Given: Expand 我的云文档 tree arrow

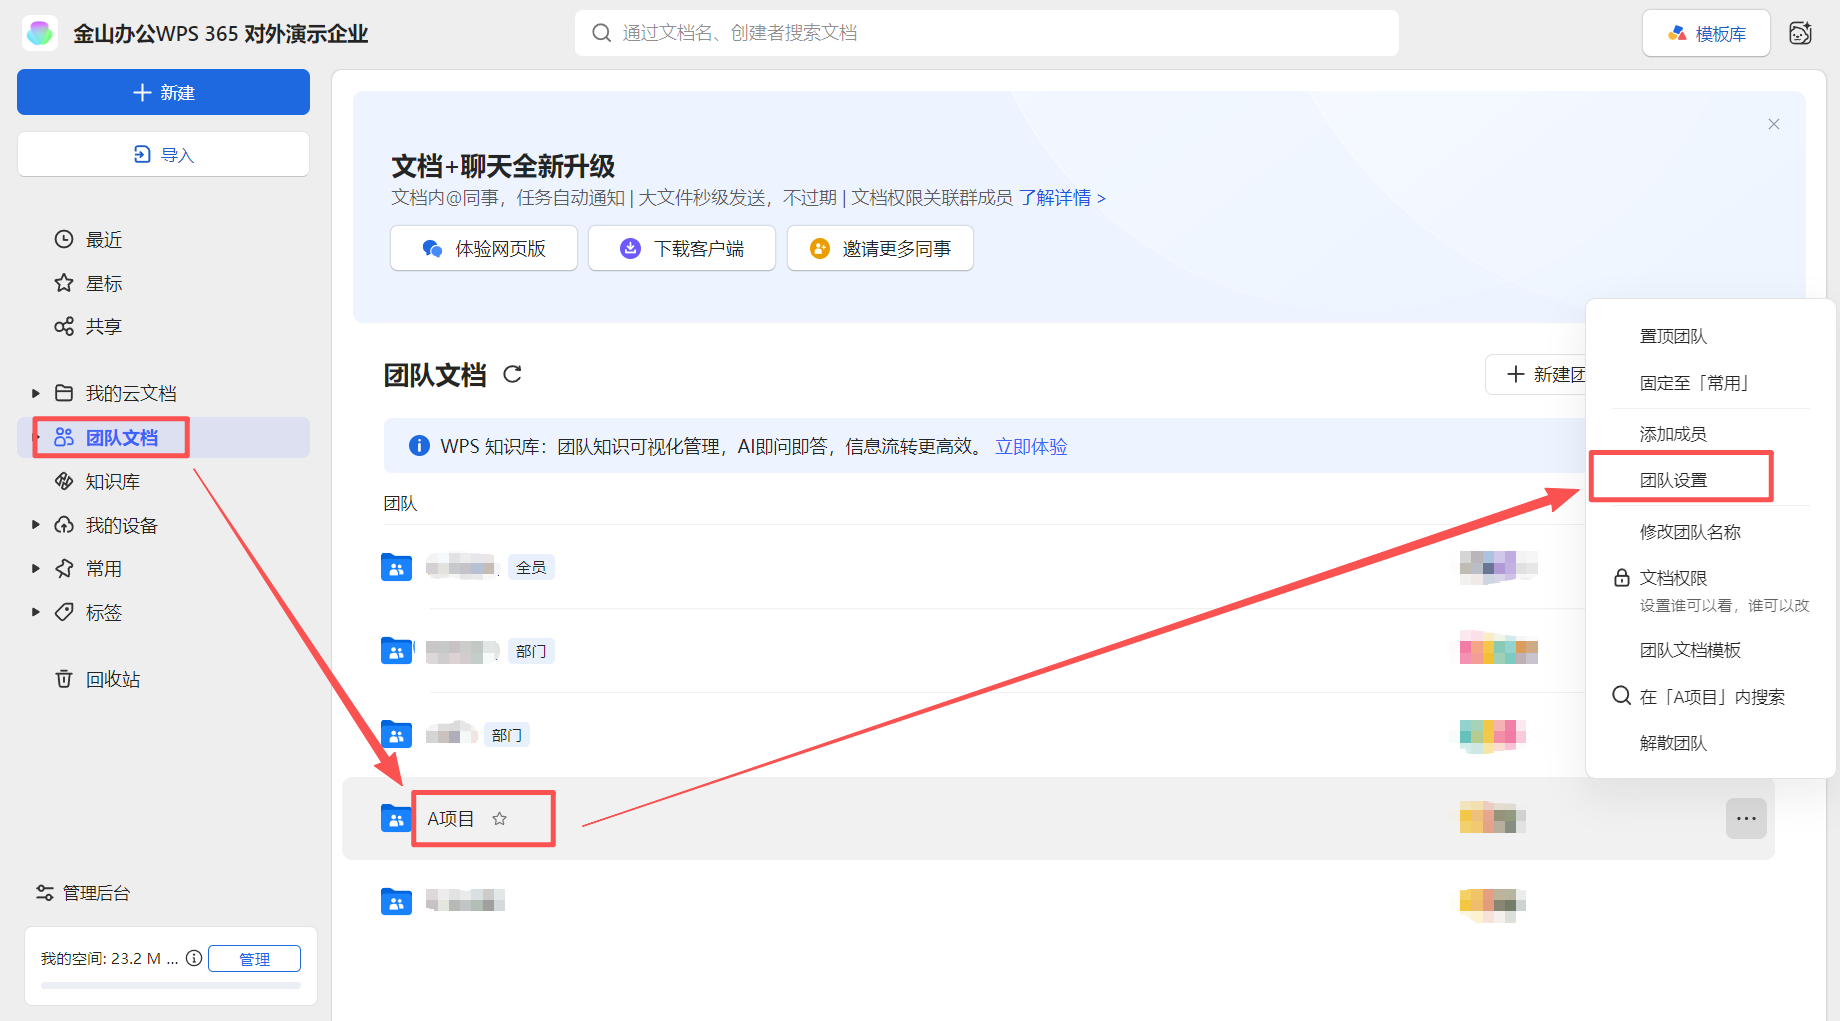Looking at the screenshot, I should click(36, 393).
